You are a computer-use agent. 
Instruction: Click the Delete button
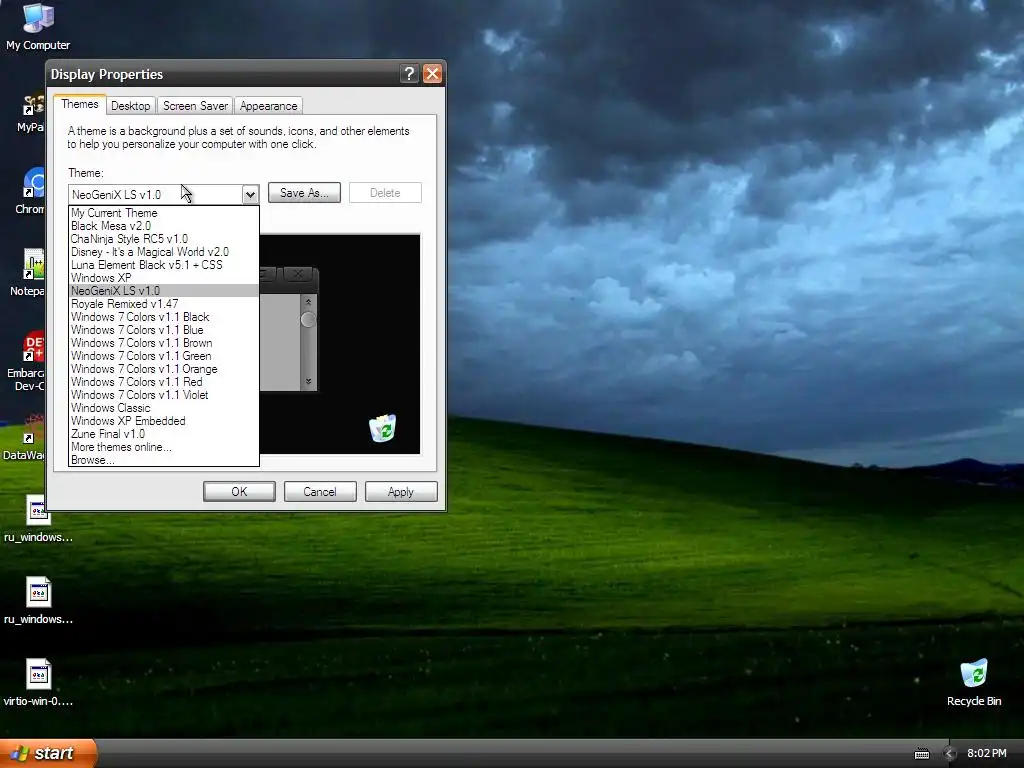tap(385, 193)
